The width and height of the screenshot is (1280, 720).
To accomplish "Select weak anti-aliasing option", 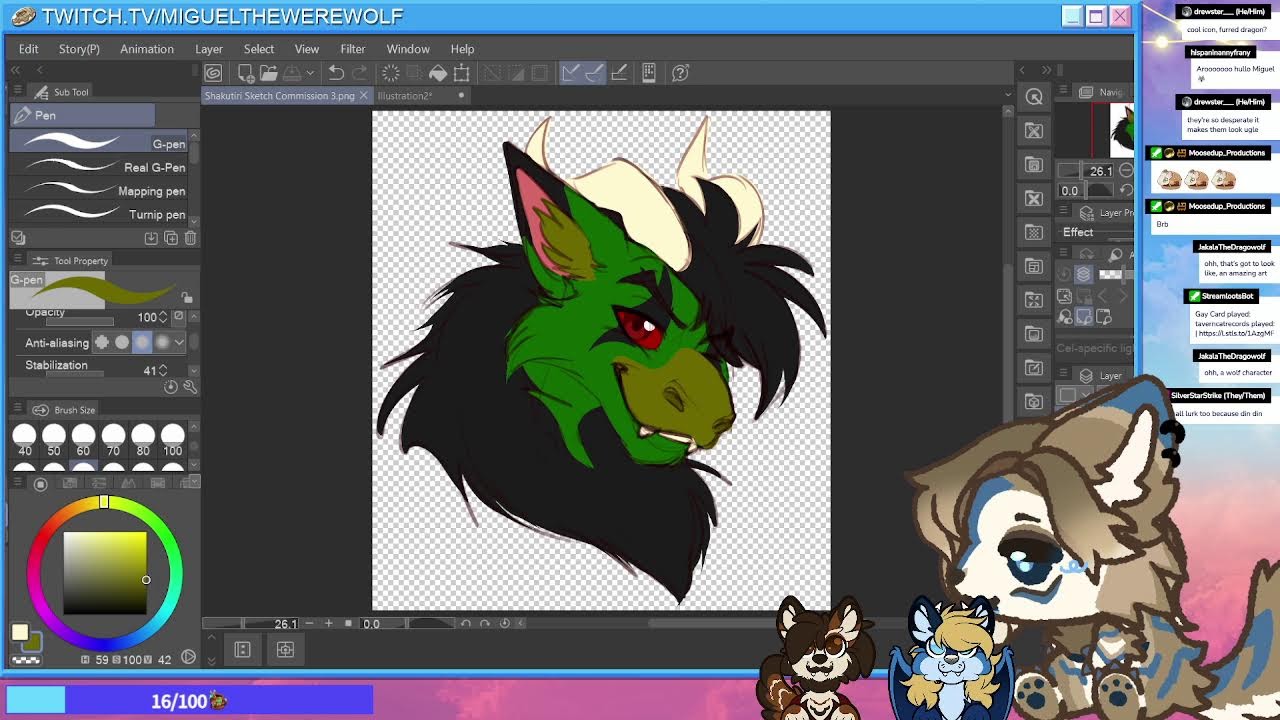I will click(x=122, y=342).
